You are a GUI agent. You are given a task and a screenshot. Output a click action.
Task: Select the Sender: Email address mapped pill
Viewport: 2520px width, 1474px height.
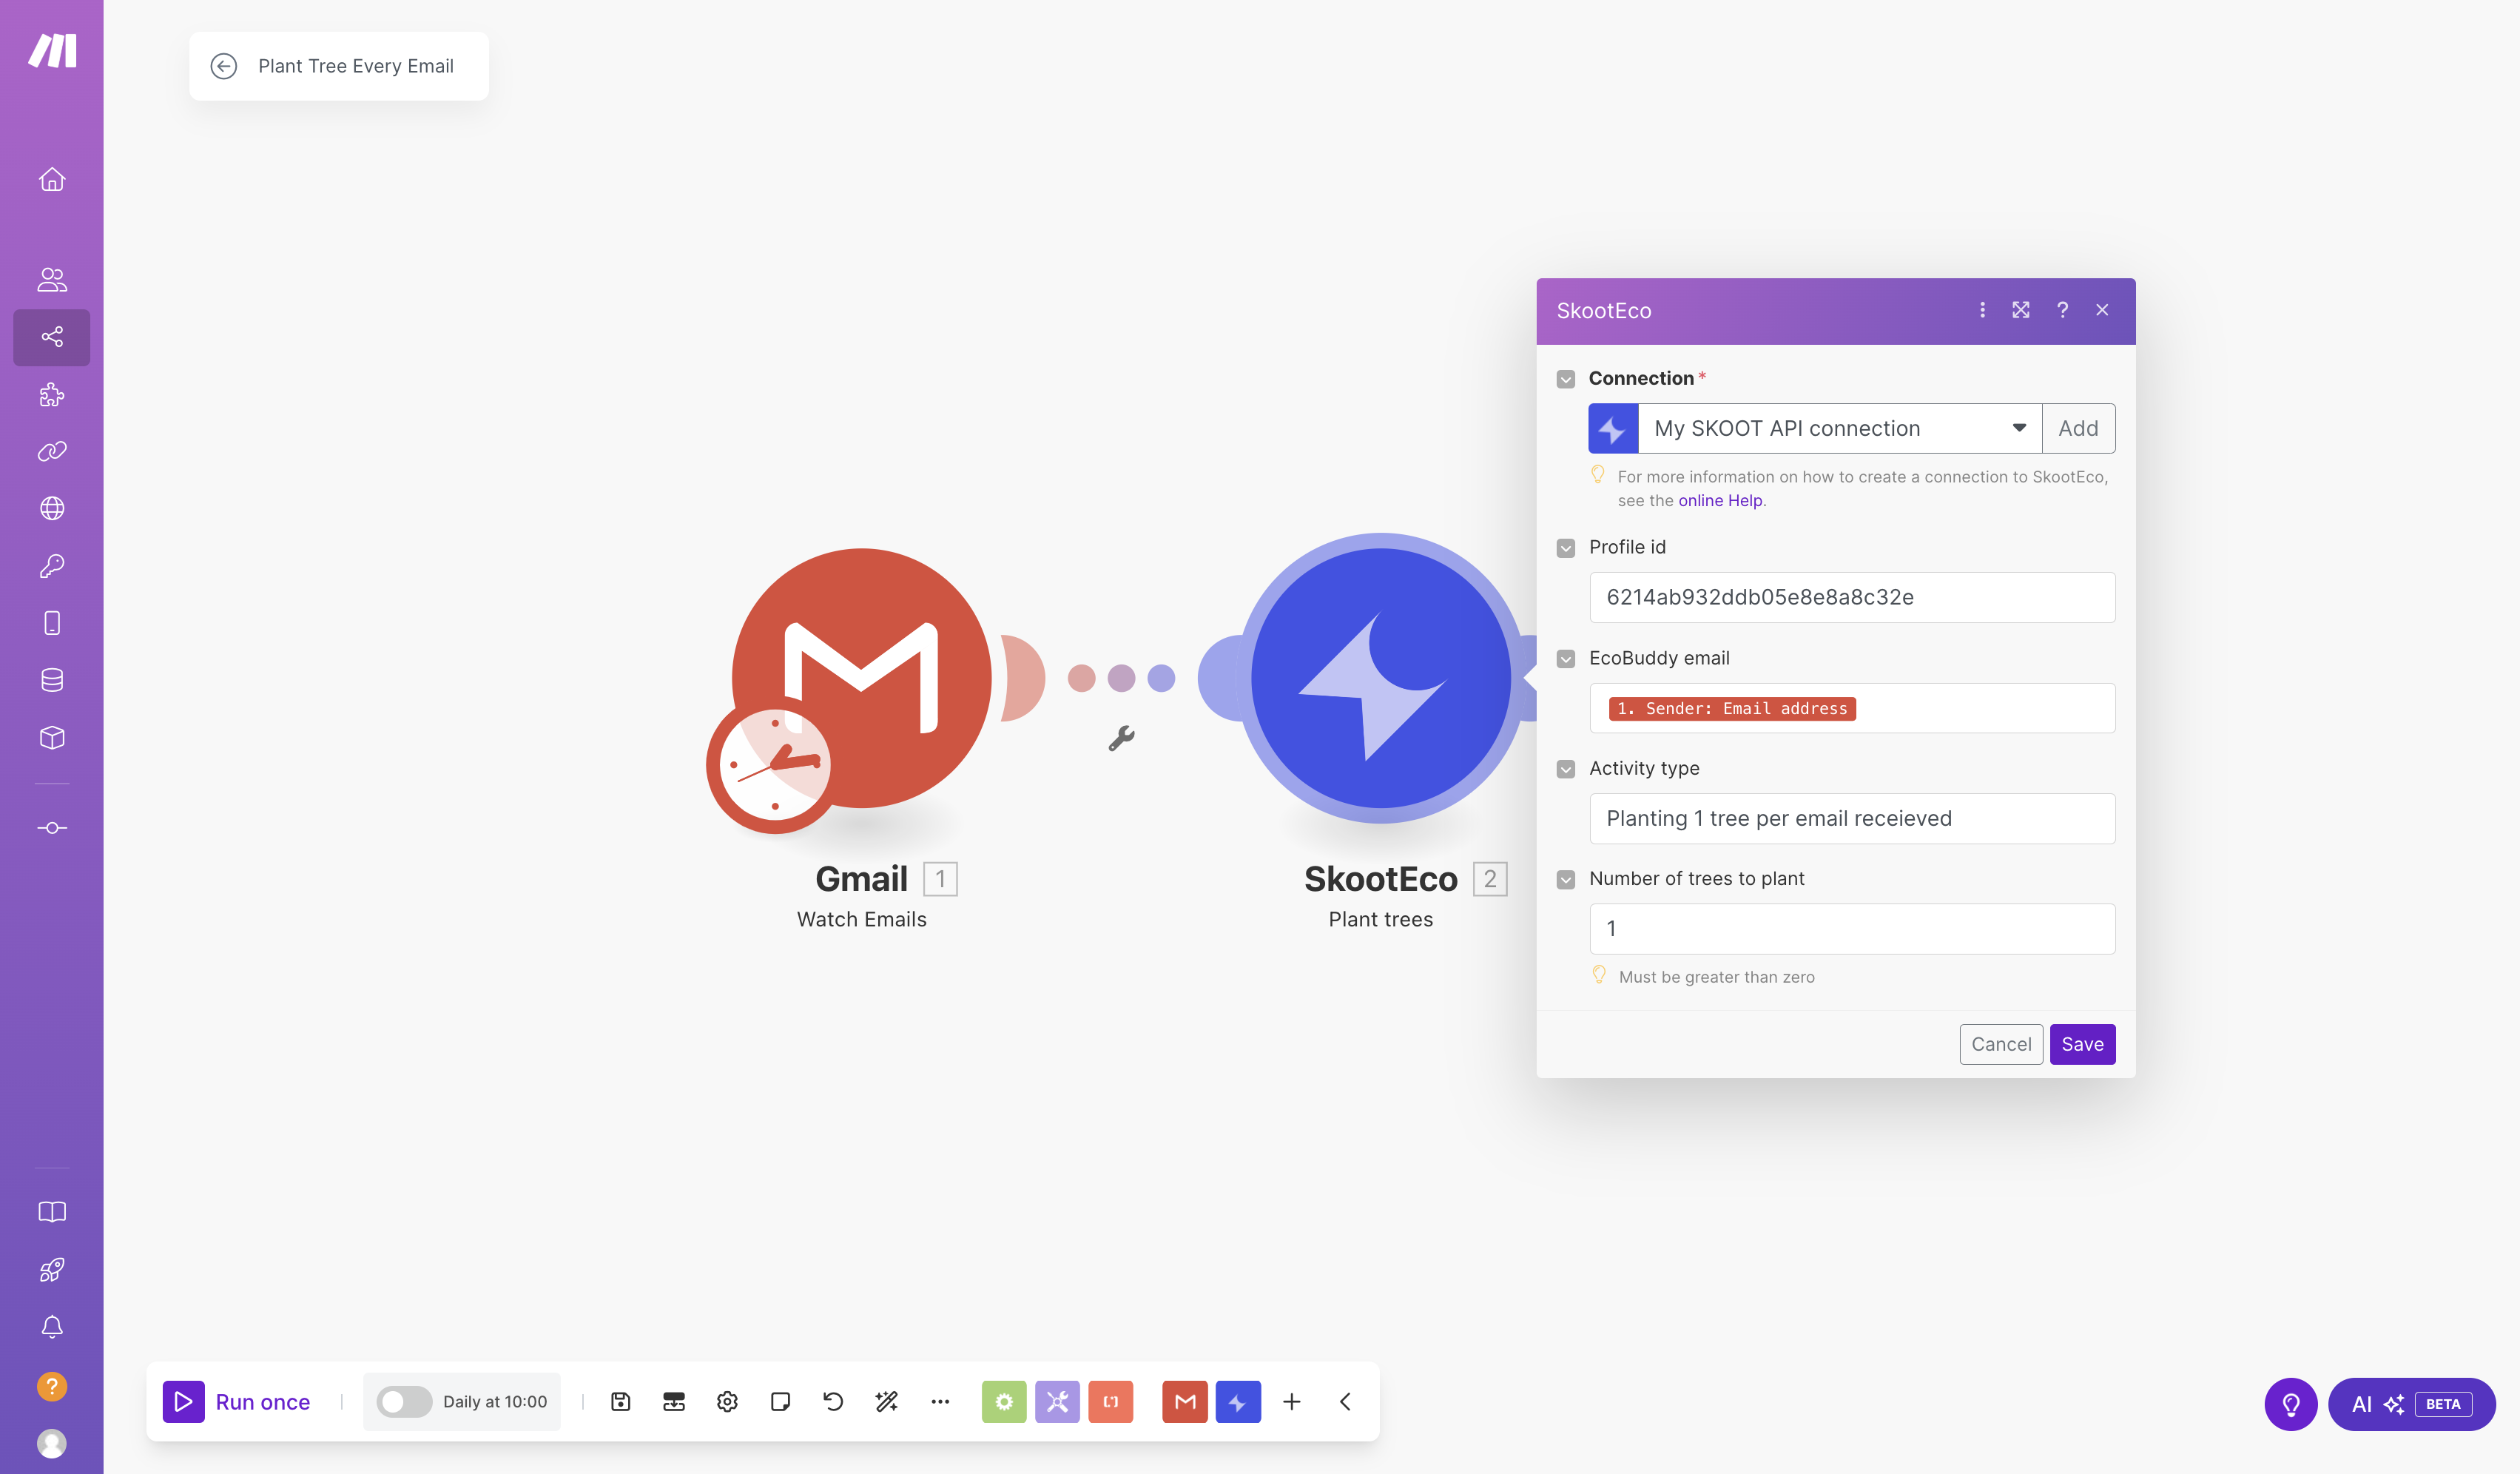[x=1732, y=708]
